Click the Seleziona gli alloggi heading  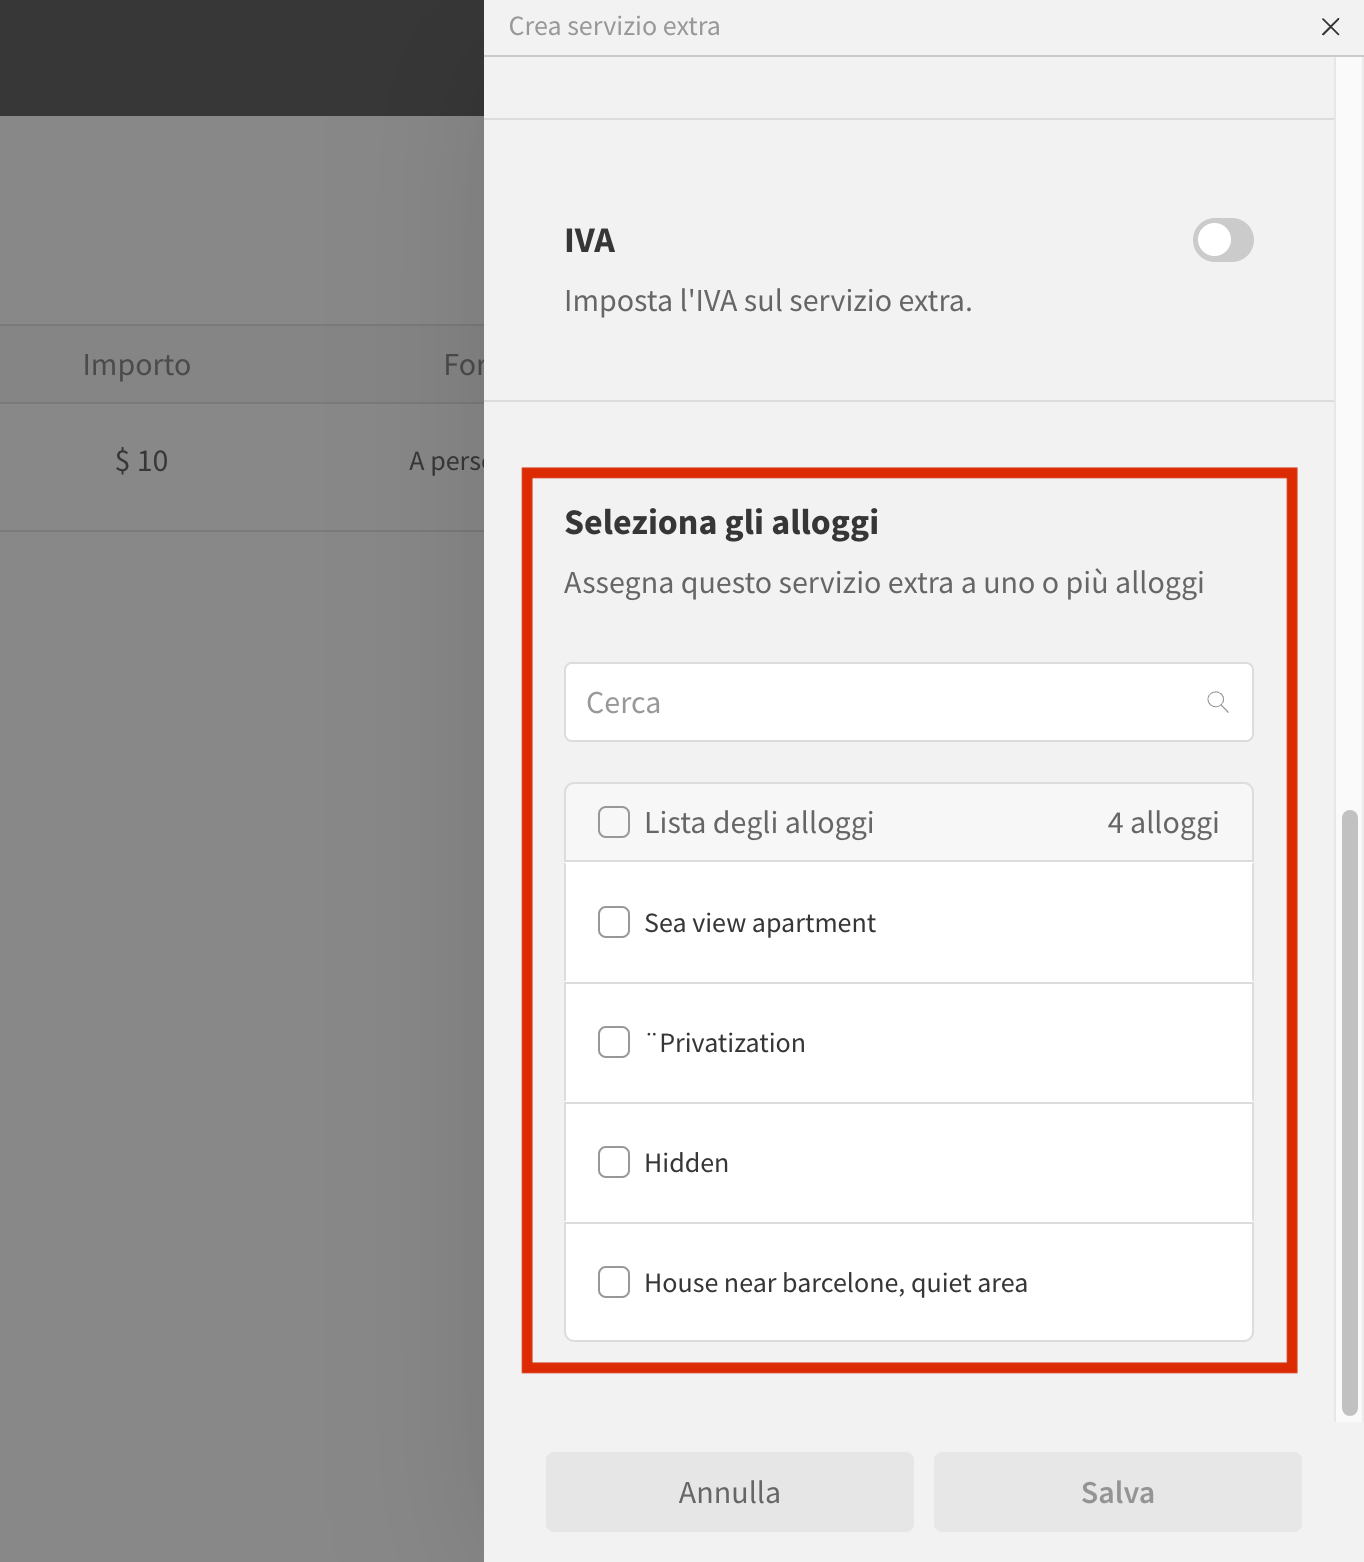point(721,522)
